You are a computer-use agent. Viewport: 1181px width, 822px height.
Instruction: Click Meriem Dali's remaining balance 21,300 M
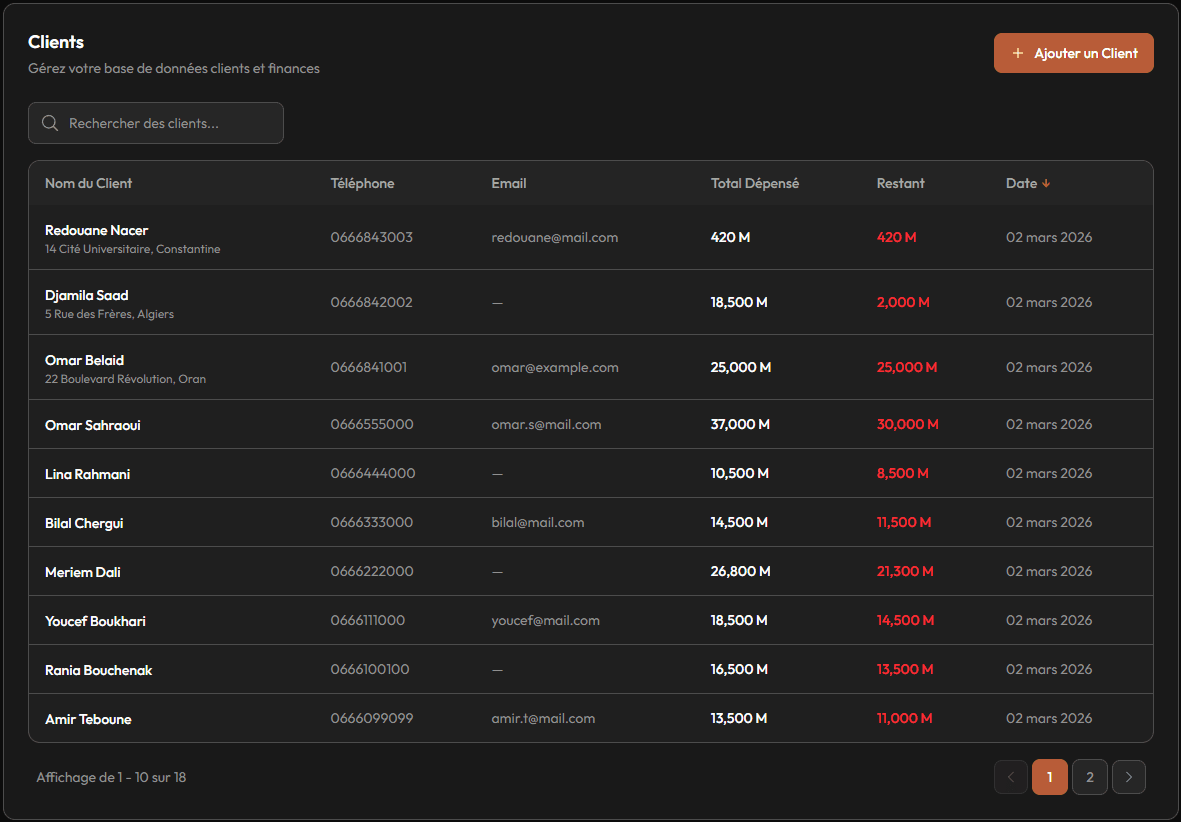click(905, 572)
